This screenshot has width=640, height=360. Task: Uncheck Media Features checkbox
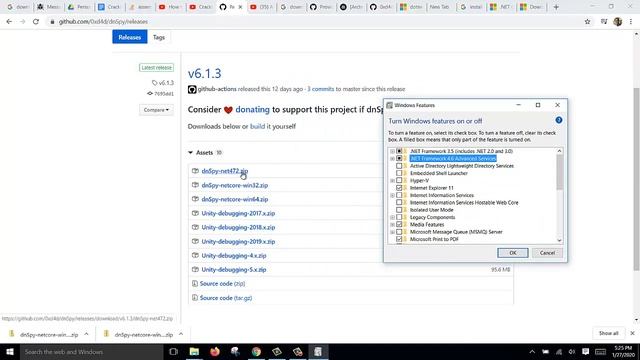(x=399, y=224)
